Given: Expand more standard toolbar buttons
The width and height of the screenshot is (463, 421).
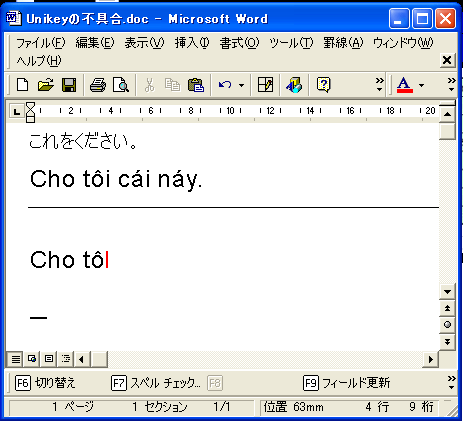Looking at the screenshot, I should point(379,85).
